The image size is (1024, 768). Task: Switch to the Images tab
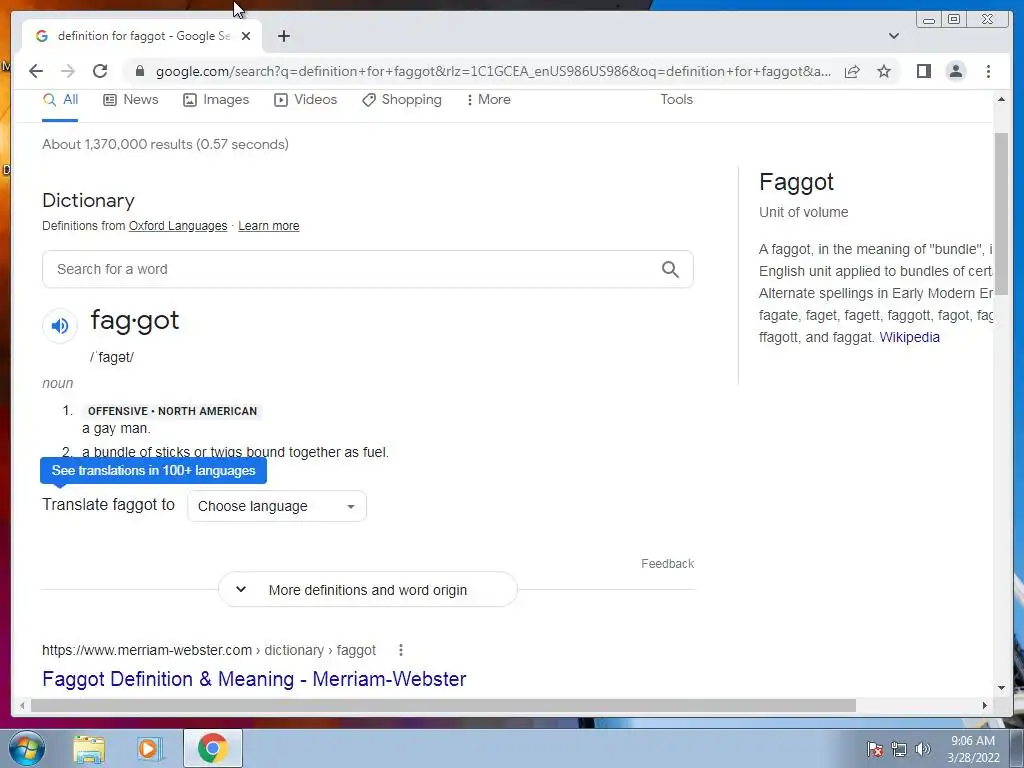216,99
